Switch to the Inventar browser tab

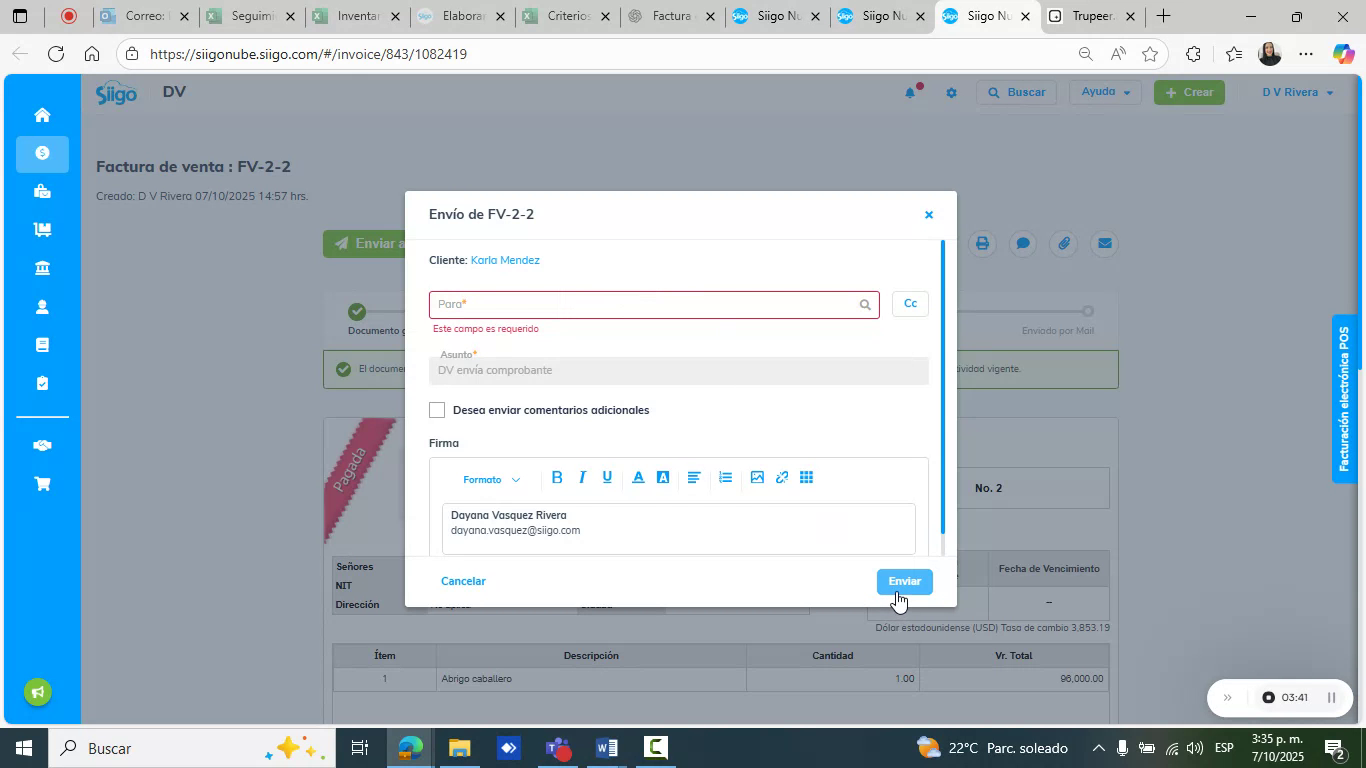pos(355,16)
